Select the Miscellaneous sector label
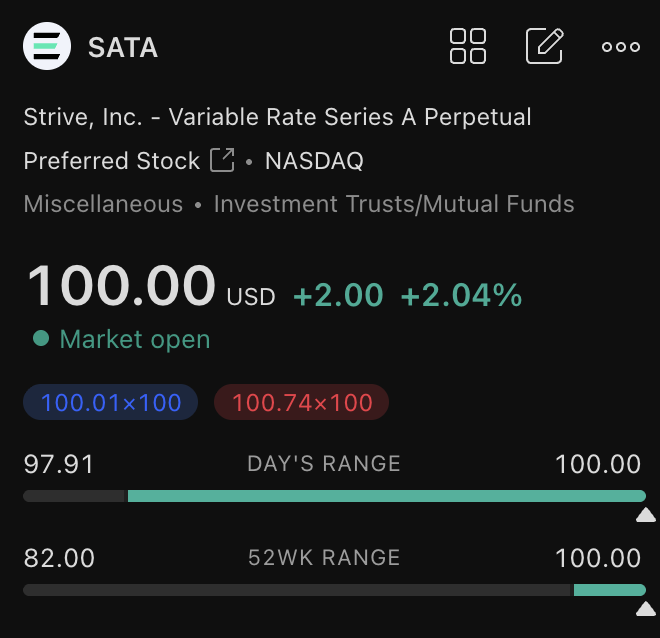The width and height of the screenshot is (660, 638). click(x=103, y=205)
